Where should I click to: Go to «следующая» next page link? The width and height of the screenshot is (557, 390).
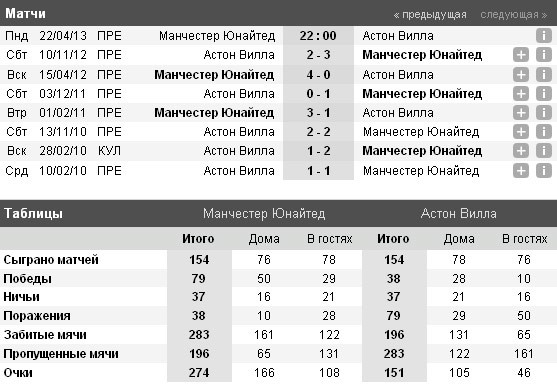513,15
